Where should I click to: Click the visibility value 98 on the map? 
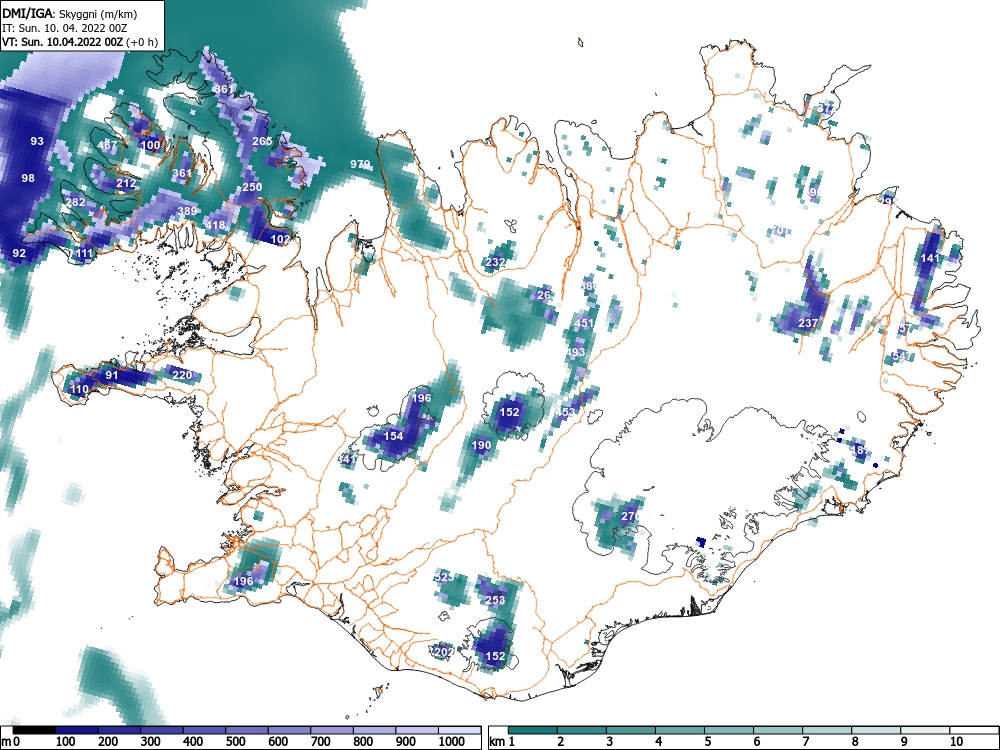coord(27,178)
